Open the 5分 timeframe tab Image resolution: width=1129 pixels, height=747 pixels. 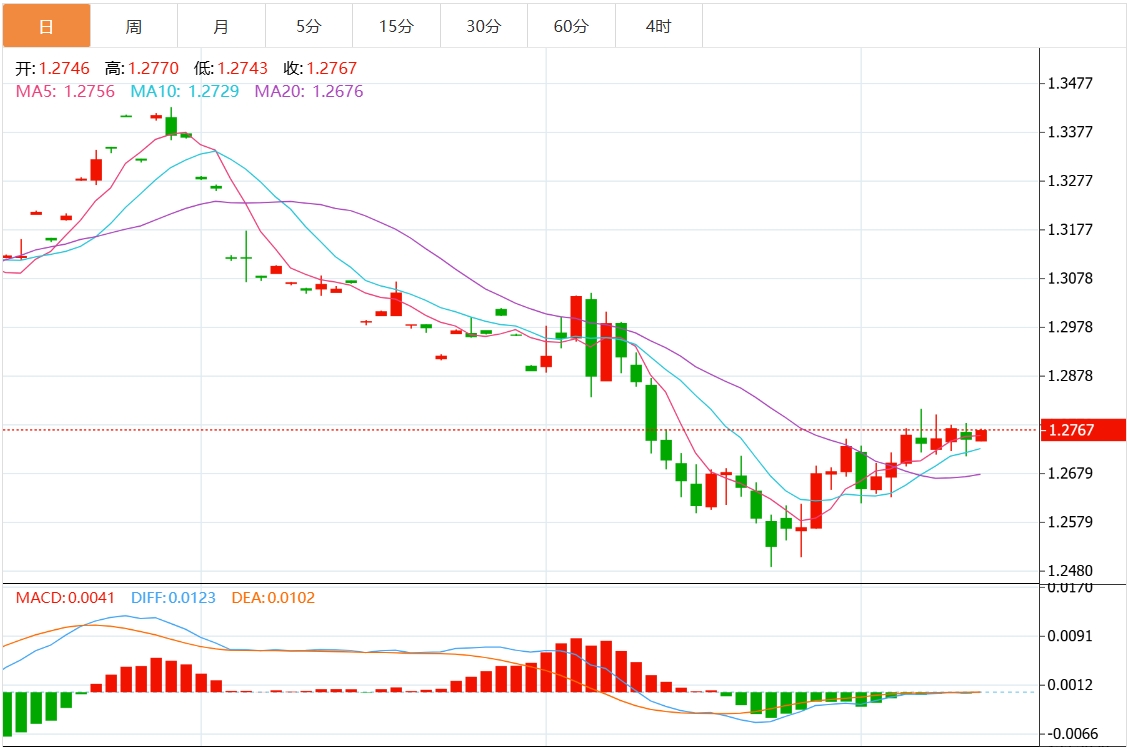(309, 26)
